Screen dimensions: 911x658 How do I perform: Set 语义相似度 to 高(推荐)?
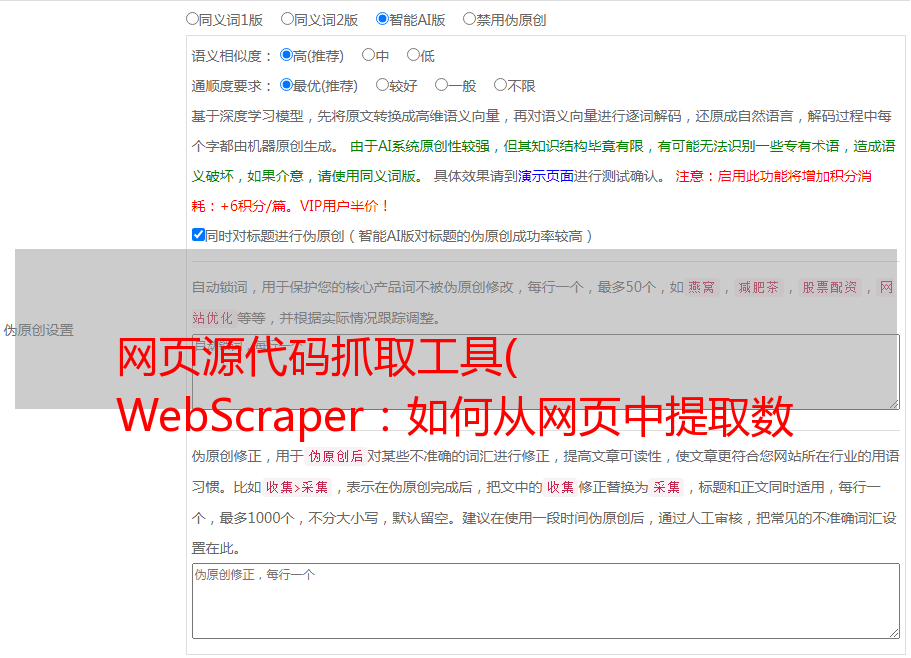(x=286, y=55)
